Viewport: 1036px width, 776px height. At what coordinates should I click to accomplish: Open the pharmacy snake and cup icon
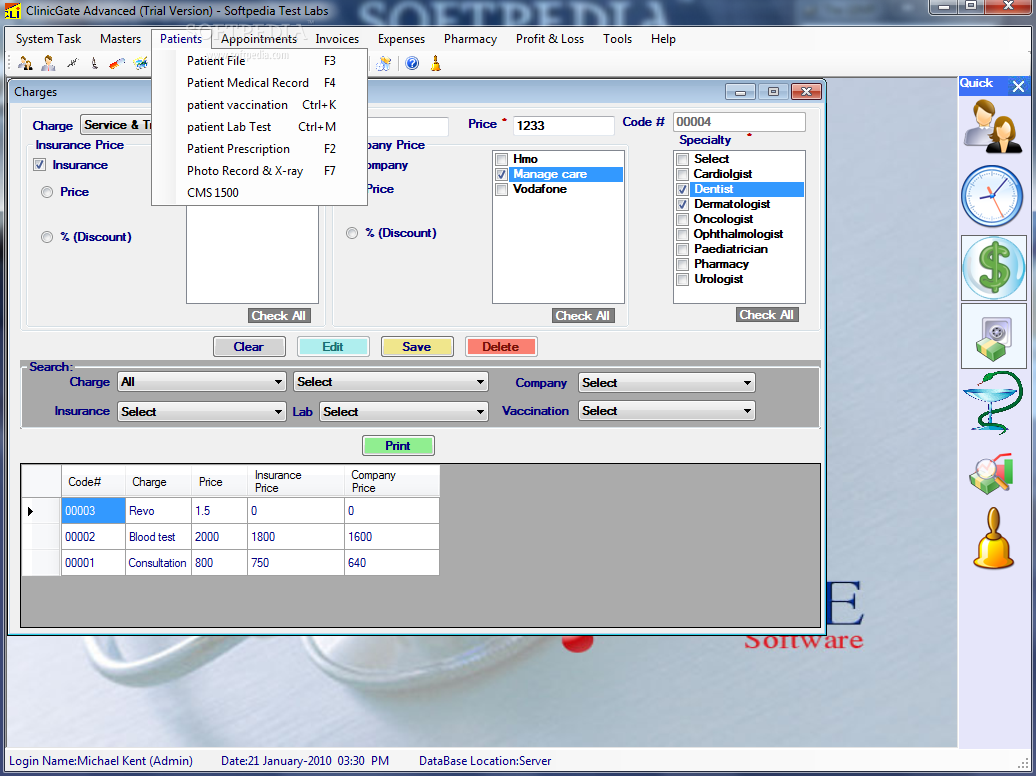[x=993, y=402]
